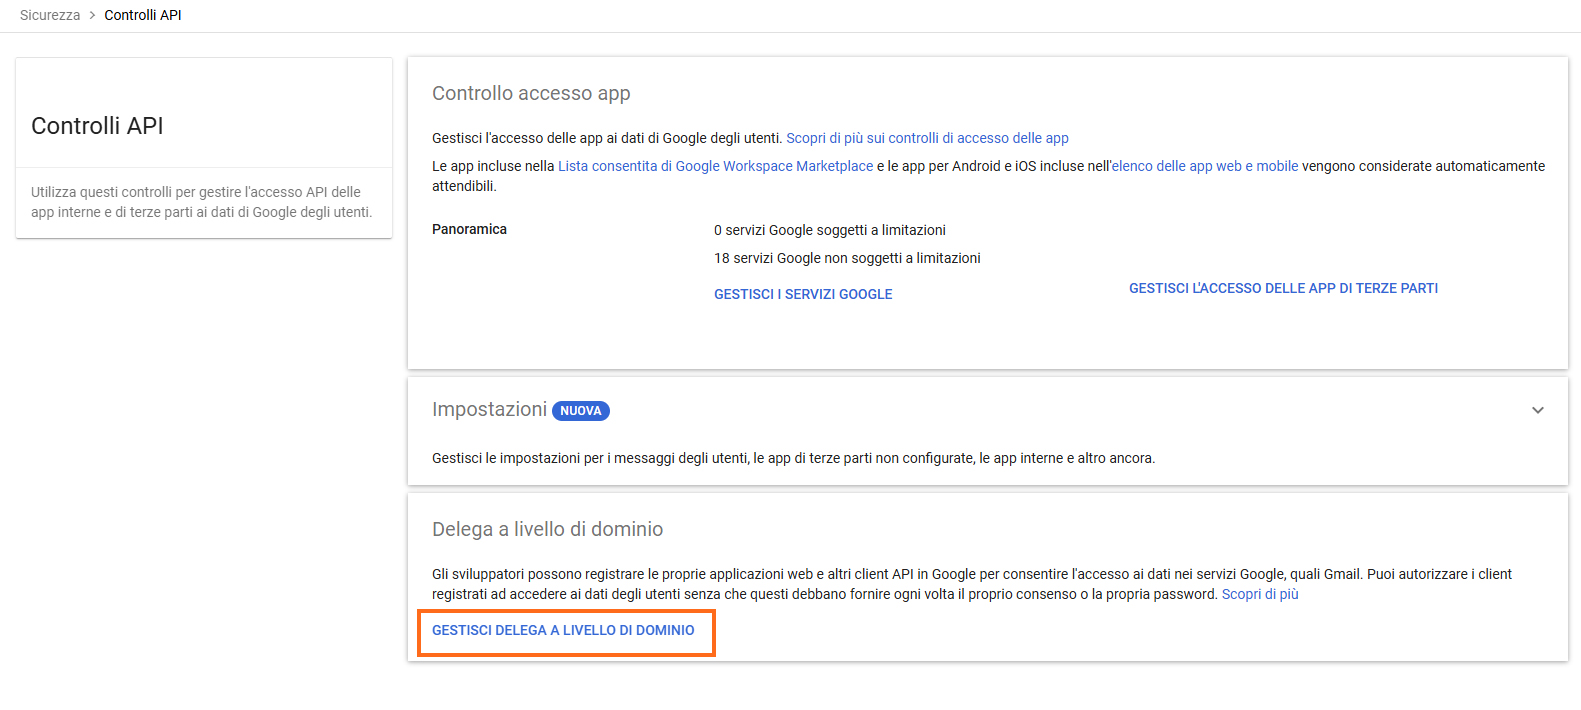
Task: Open GESTISCI I SERVIZI GOOGLE
Action: (803, 294)
